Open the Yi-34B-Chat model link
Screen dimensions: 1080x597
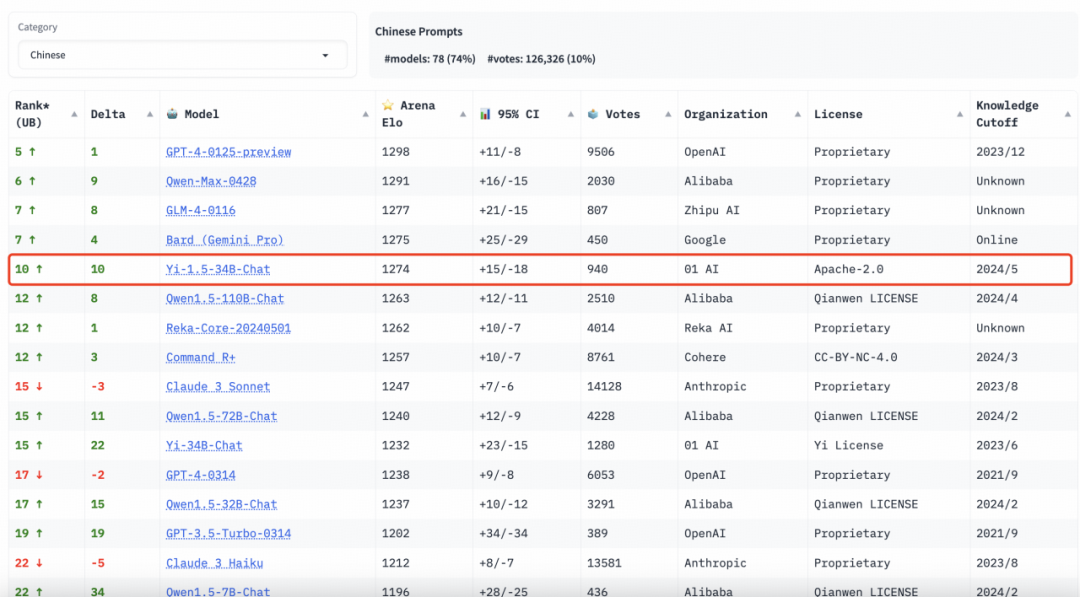(204, 446)
